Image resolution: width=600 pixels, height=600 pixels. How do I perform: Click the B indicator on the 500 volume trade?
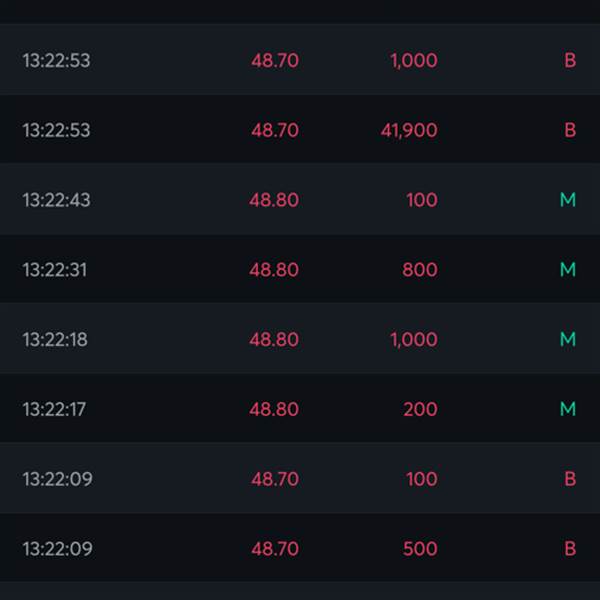point(570,548)
